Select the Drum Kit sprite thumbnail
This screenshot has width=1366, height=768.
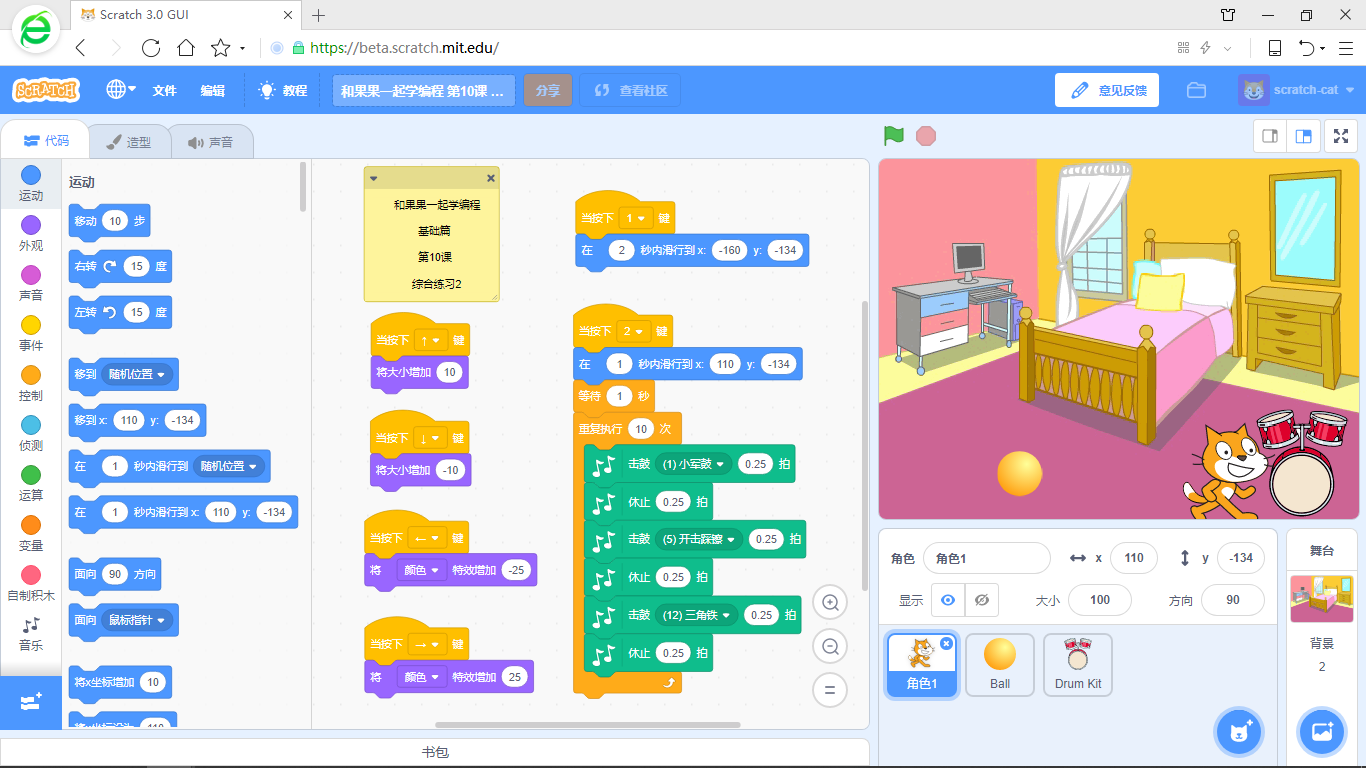[x=1078, y=665]
